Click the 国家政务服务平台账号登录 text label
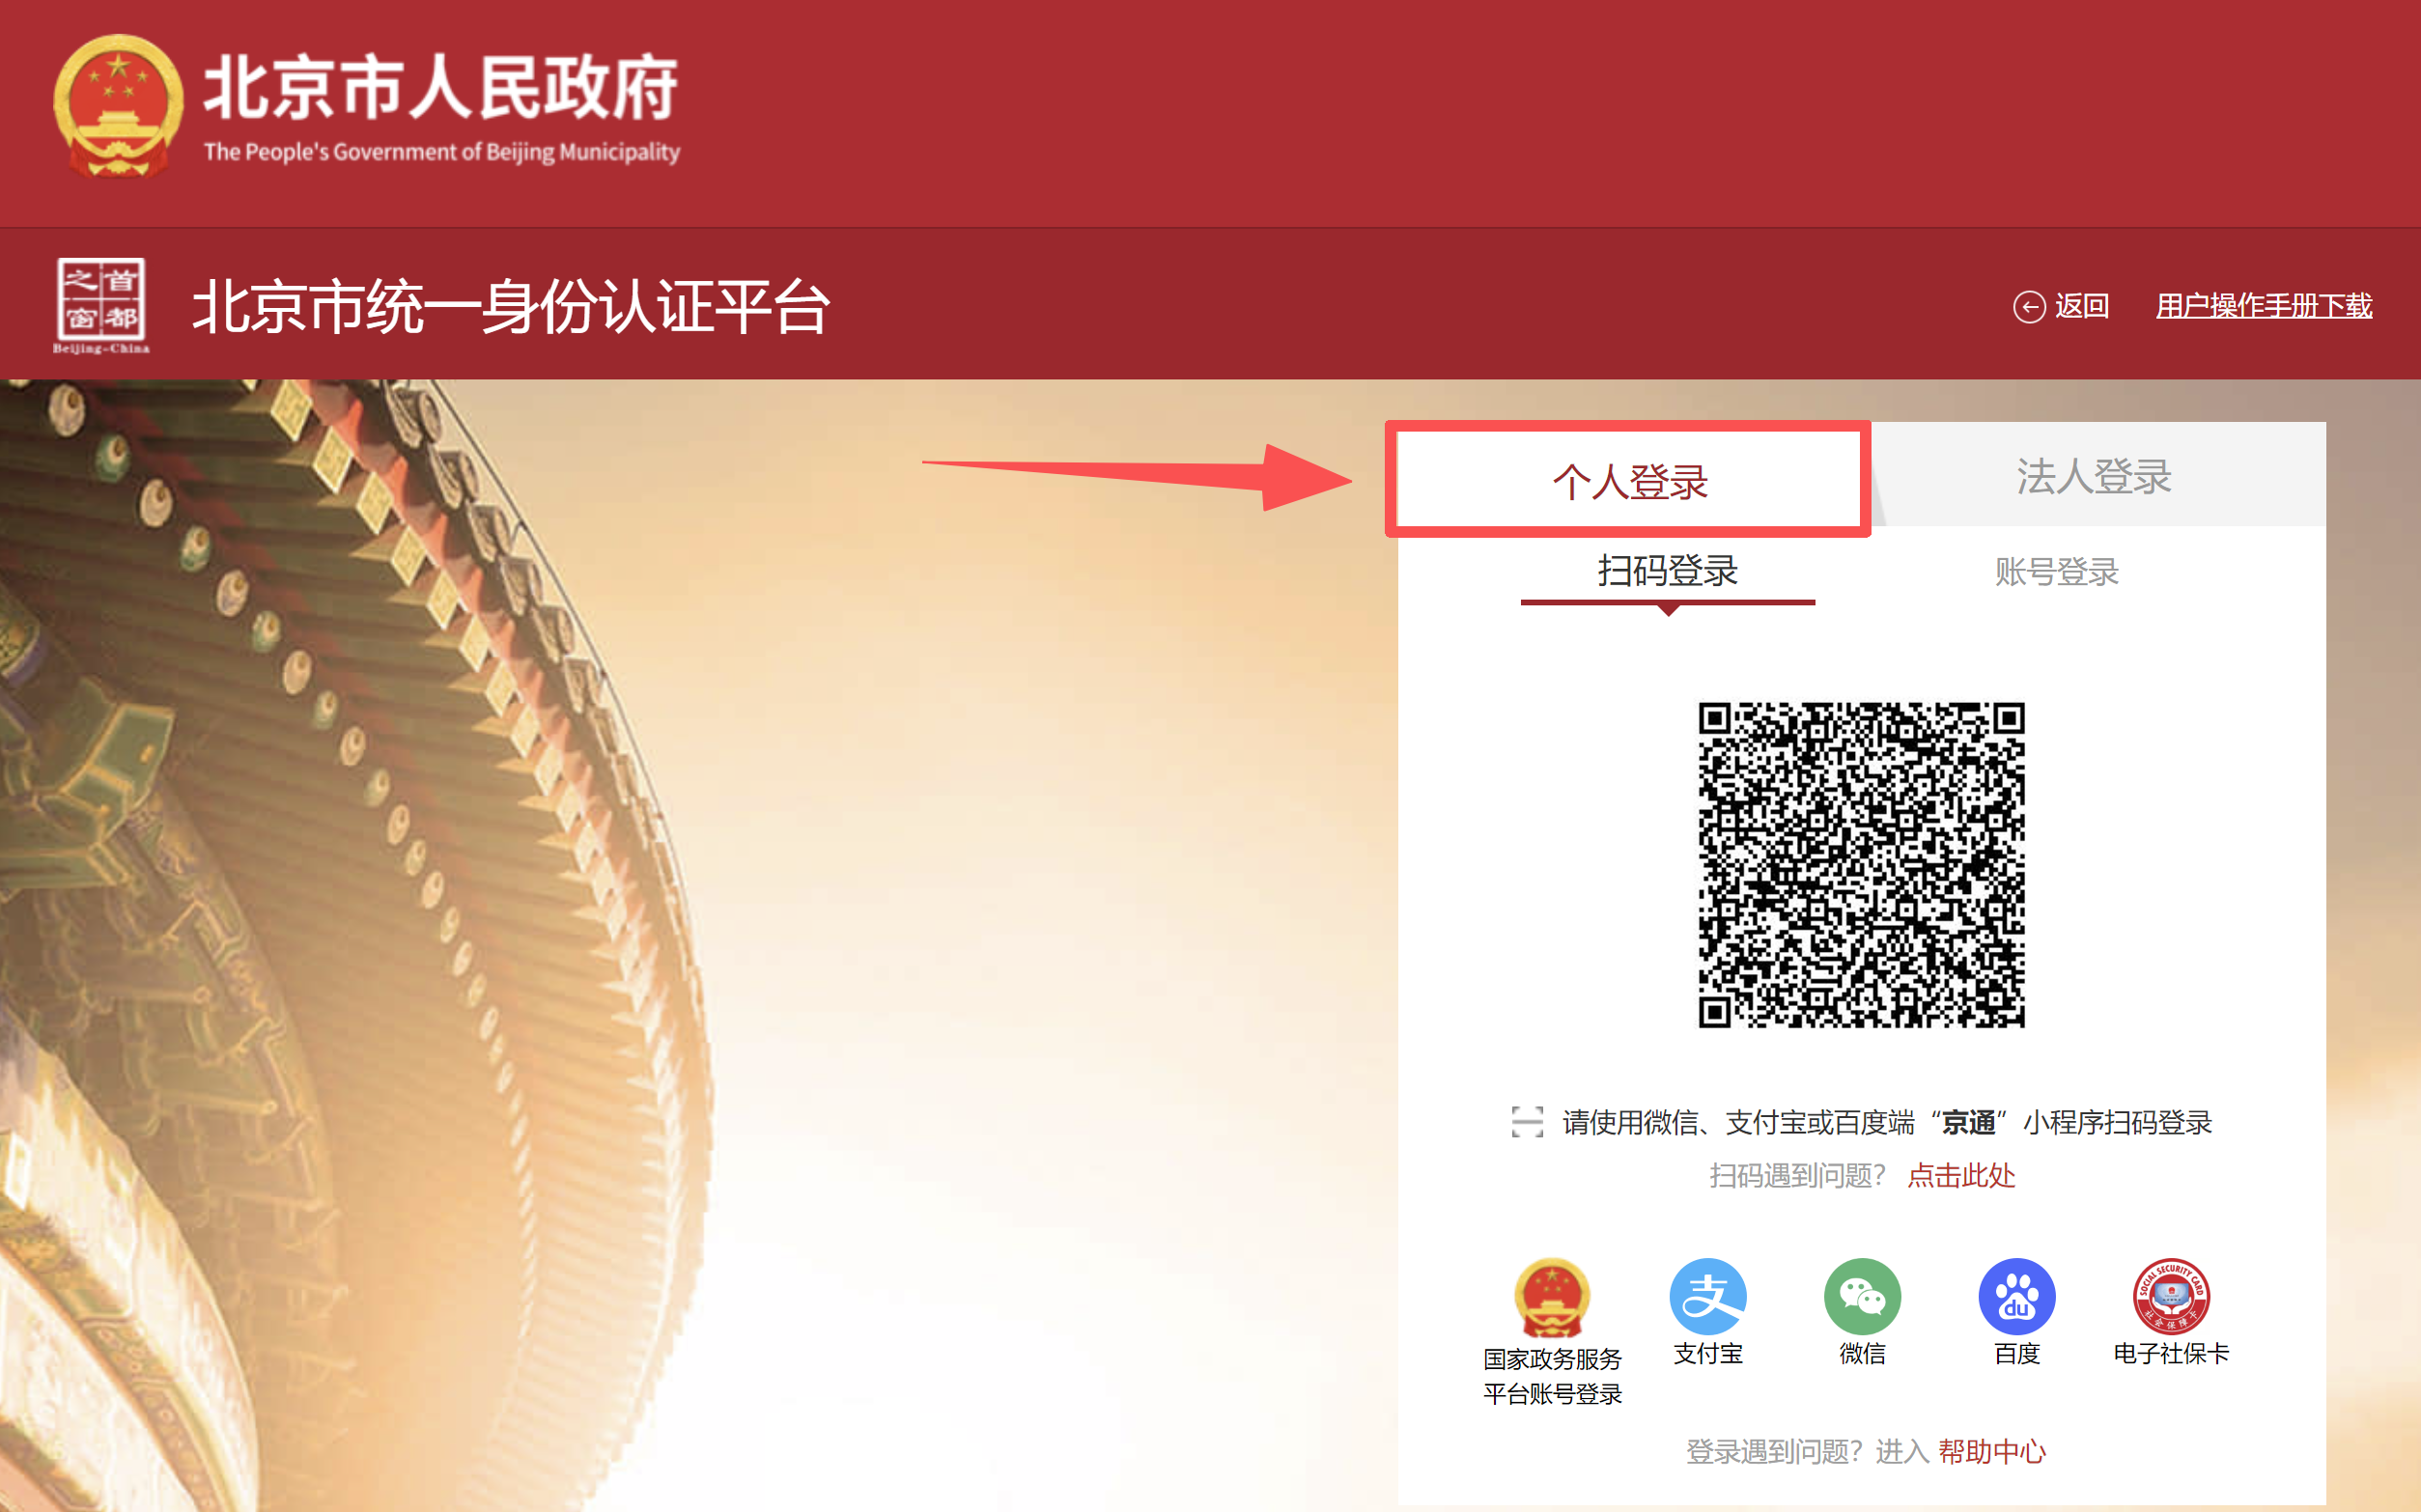Screen dimensions: 2421x1512 (x=1552, y=1376)
